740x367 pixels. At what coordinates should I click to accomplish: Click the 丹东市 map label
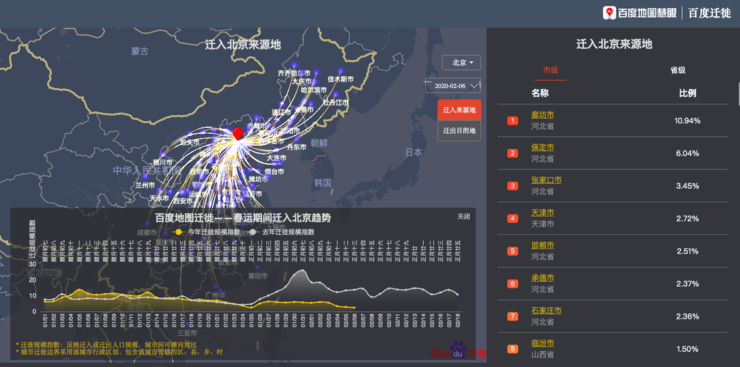point(296,147)
